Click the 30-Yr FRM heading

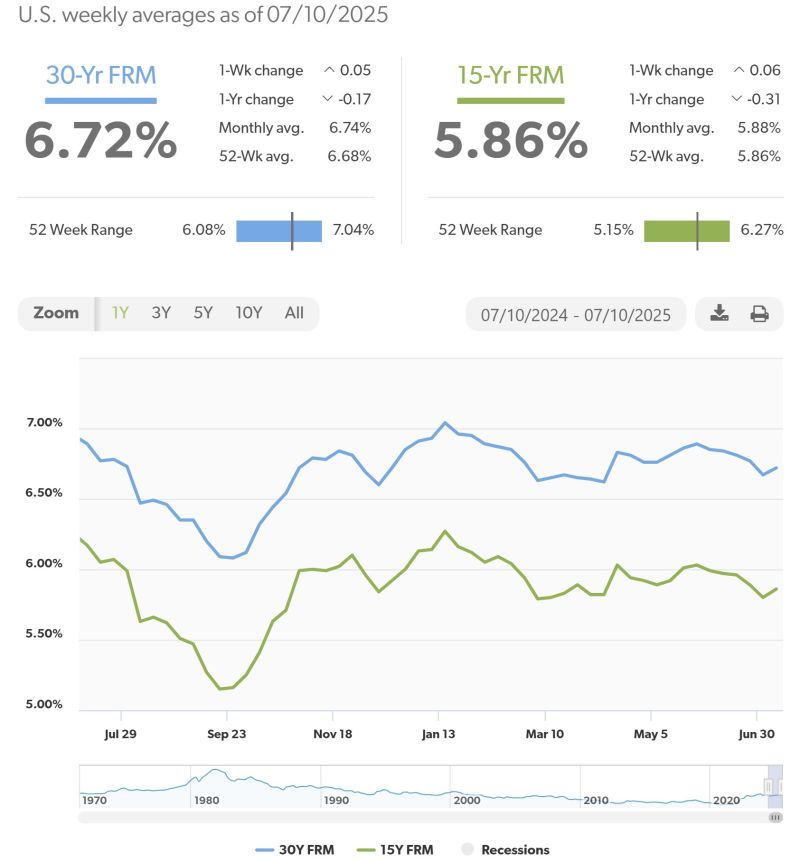click(x=101, y=75)
